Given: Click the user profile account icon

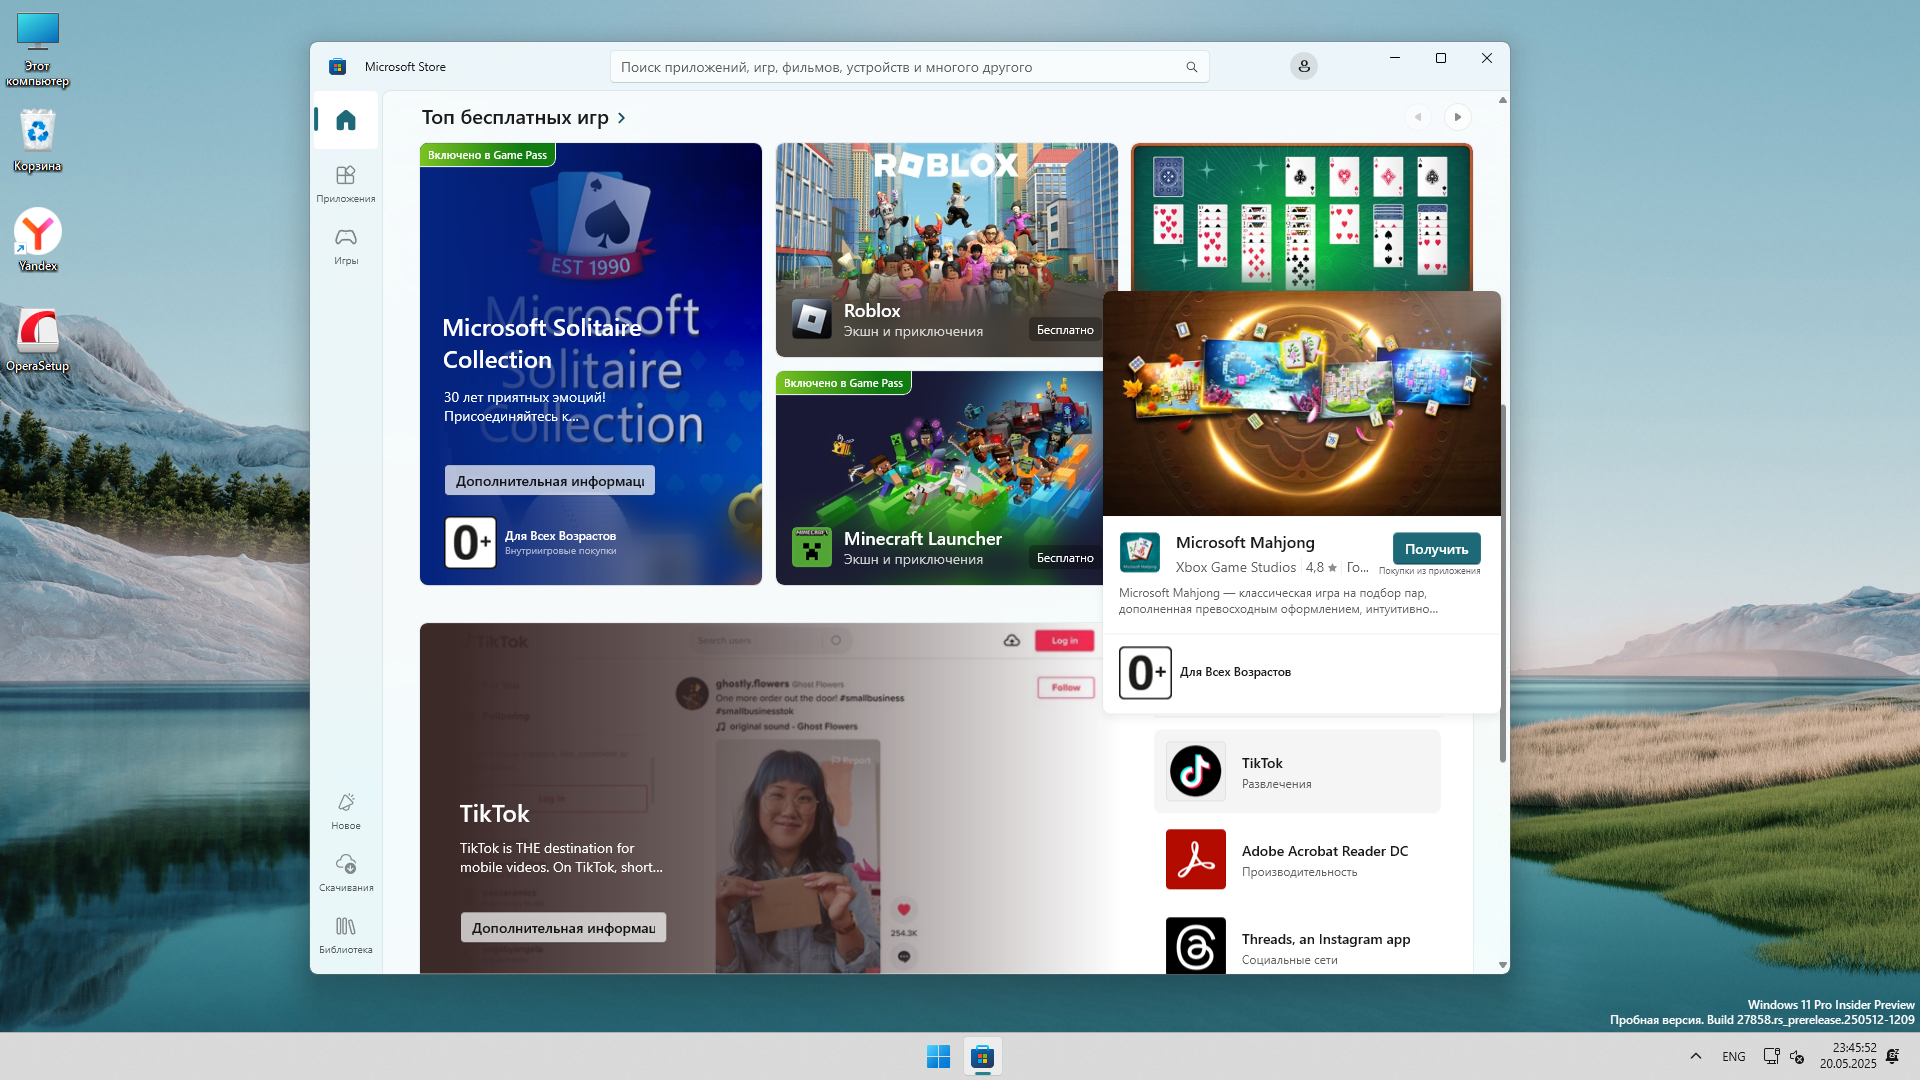Looking at the screenshot, I should [x=1303, y=66].
